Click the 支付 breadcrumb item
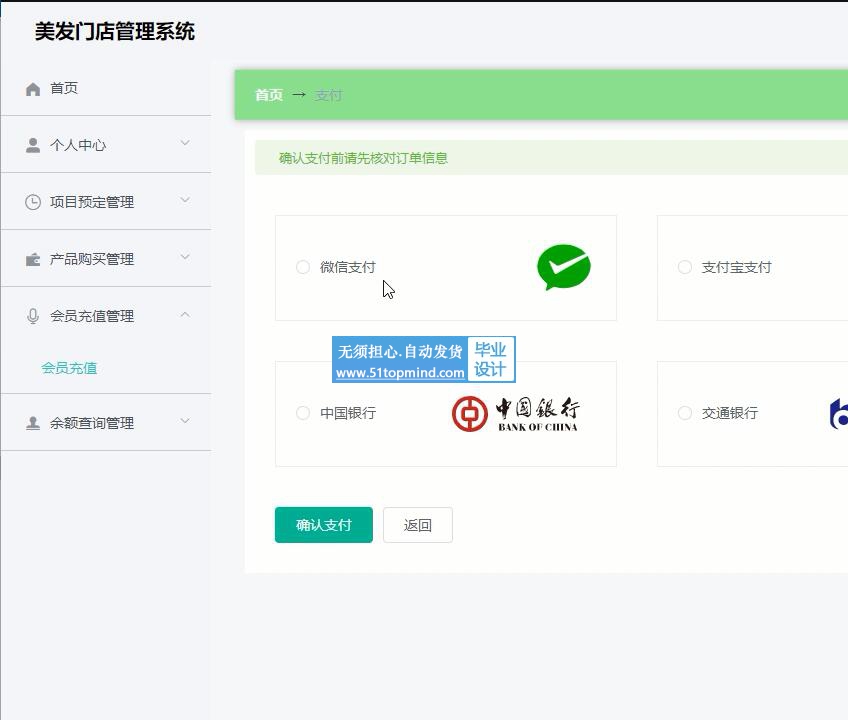The image size is (848, 720). [x=328, y=95]
